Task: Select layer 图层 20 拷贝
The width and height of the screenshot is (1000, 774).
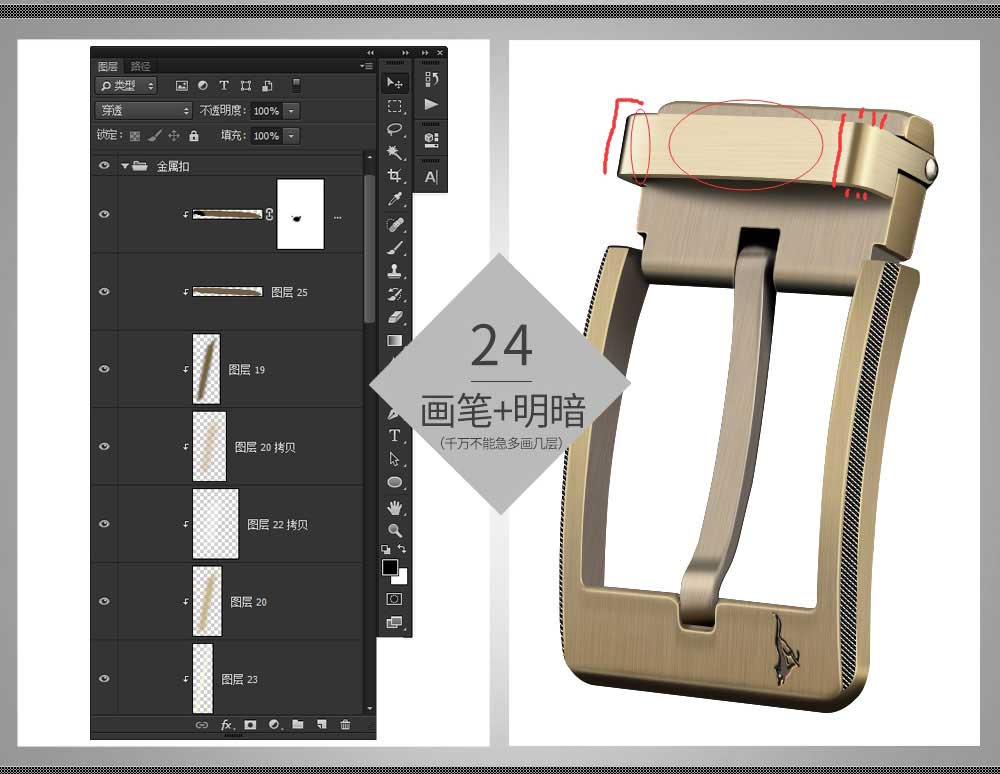Action: point(265,447)
